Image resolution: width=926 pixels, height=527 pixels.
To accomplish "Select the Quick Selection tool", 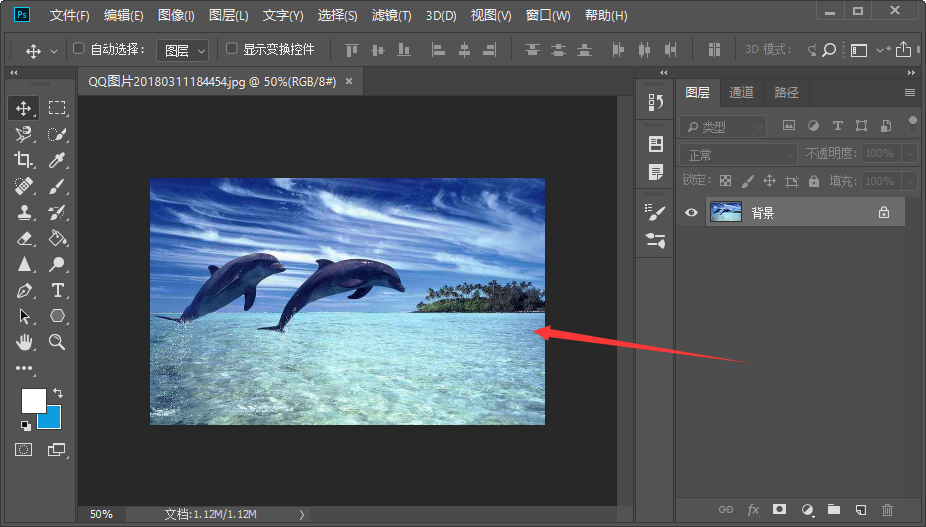I will [57, 134].
